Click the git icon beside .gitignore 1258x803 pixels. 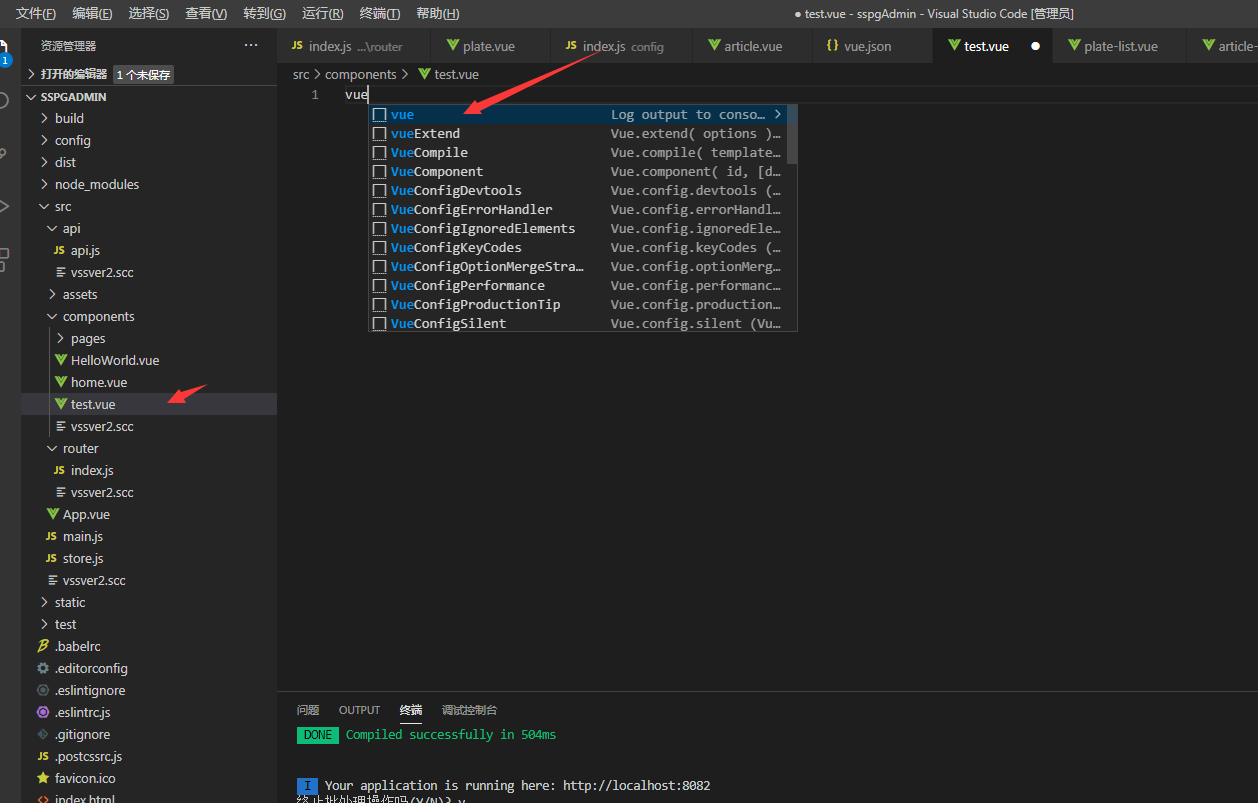pyautogui.click(x=43, y=734)
